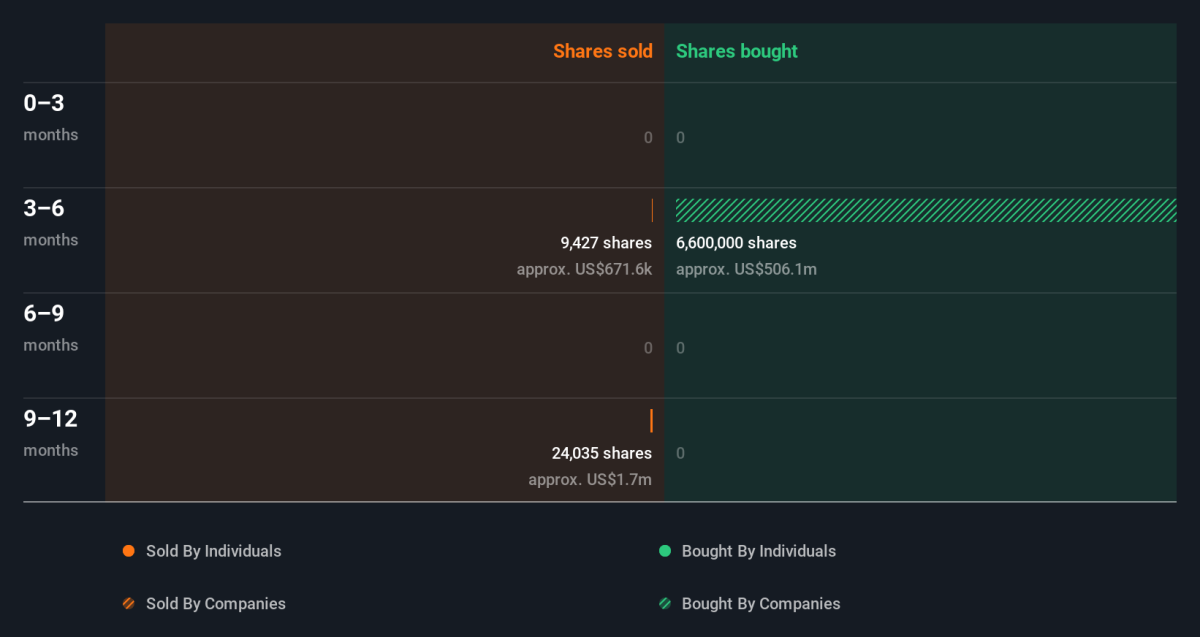Screen dimensions: 1200x637
Task: Click the Shares bought column header
Action: pyautogui.click(x=737, y=51)
